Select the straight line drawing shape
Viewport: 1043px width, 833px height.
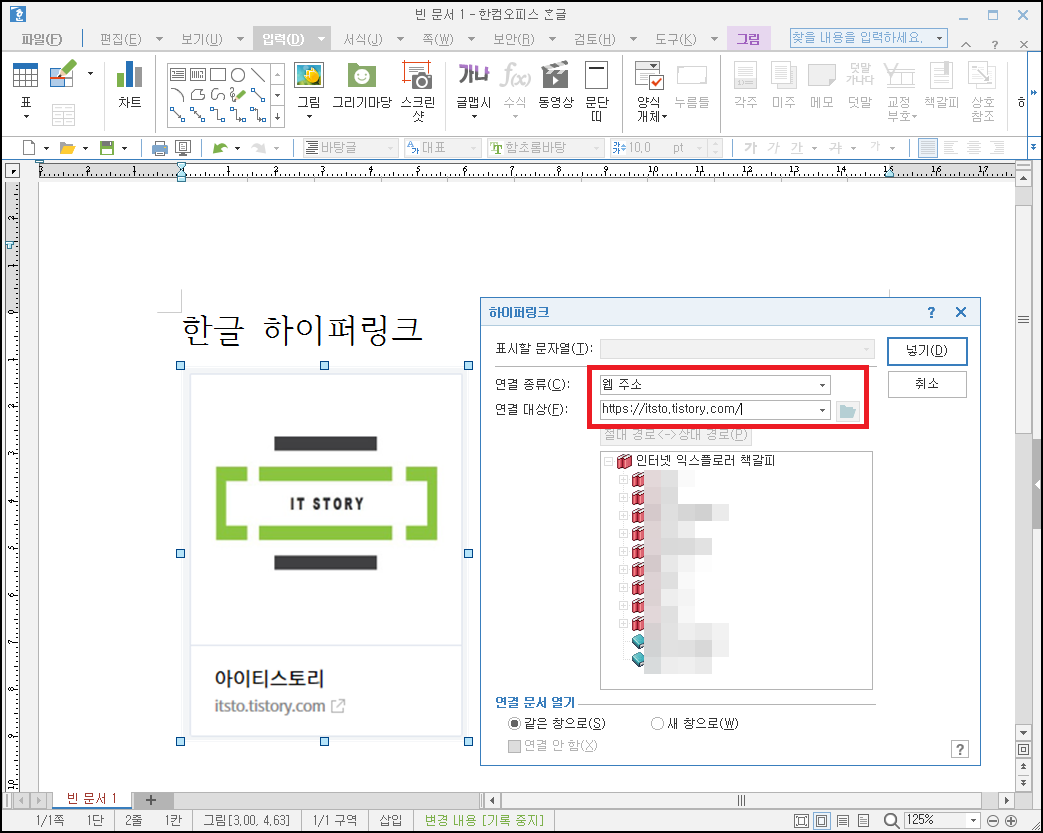point(258,75)
